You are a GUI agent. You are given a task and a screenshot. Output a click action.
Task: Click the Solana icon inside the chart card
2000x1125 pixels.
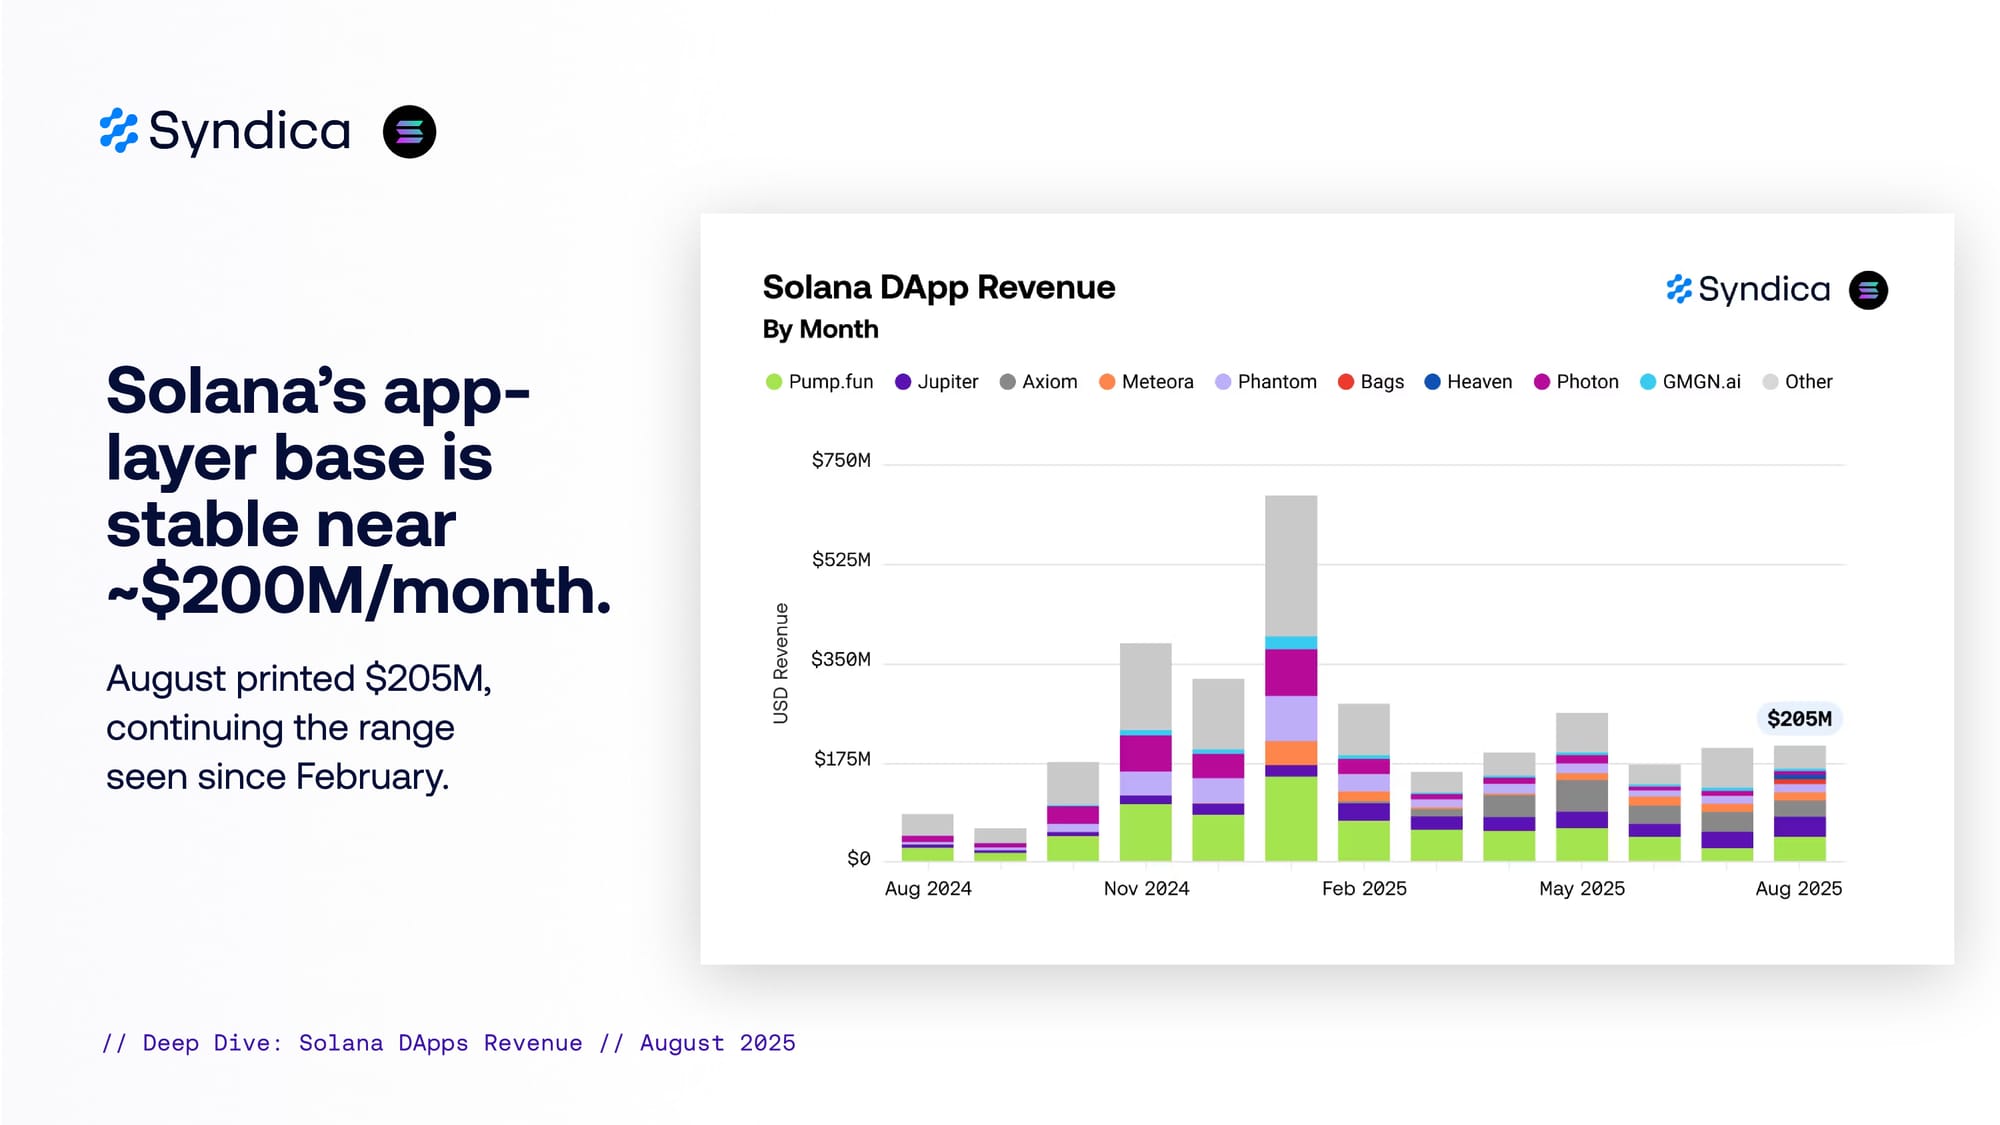point(1868,290)
